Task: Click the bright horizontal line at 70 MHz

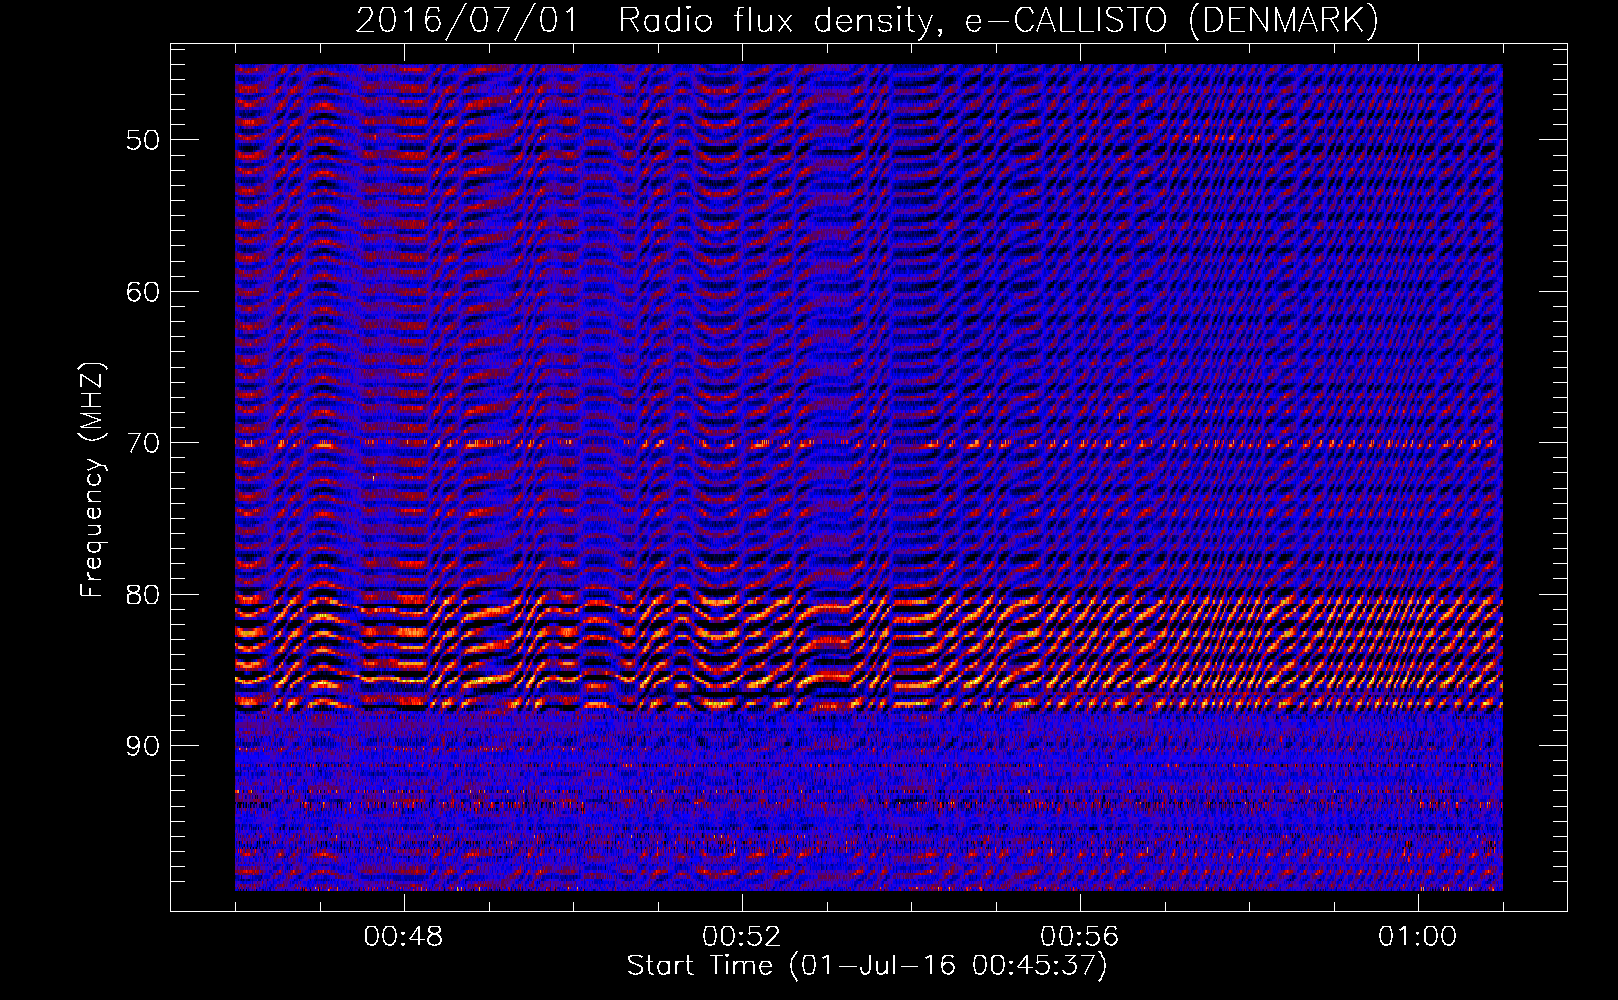Action: pos(869,442)
